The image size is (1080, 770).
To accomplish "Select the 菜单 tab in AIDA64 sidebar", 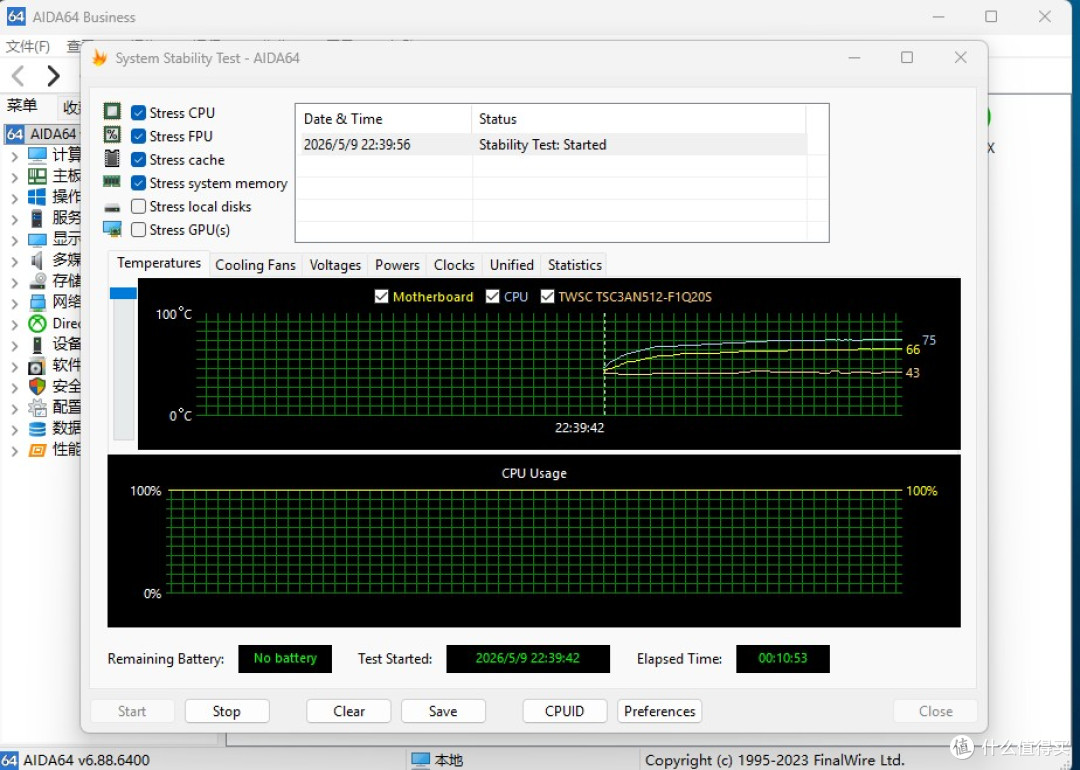I will [x=22, y=106].
